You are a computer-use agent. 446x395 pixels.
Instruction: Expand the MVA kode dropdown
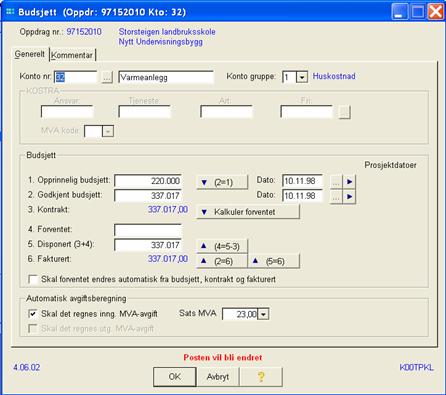tap(108, 131)
